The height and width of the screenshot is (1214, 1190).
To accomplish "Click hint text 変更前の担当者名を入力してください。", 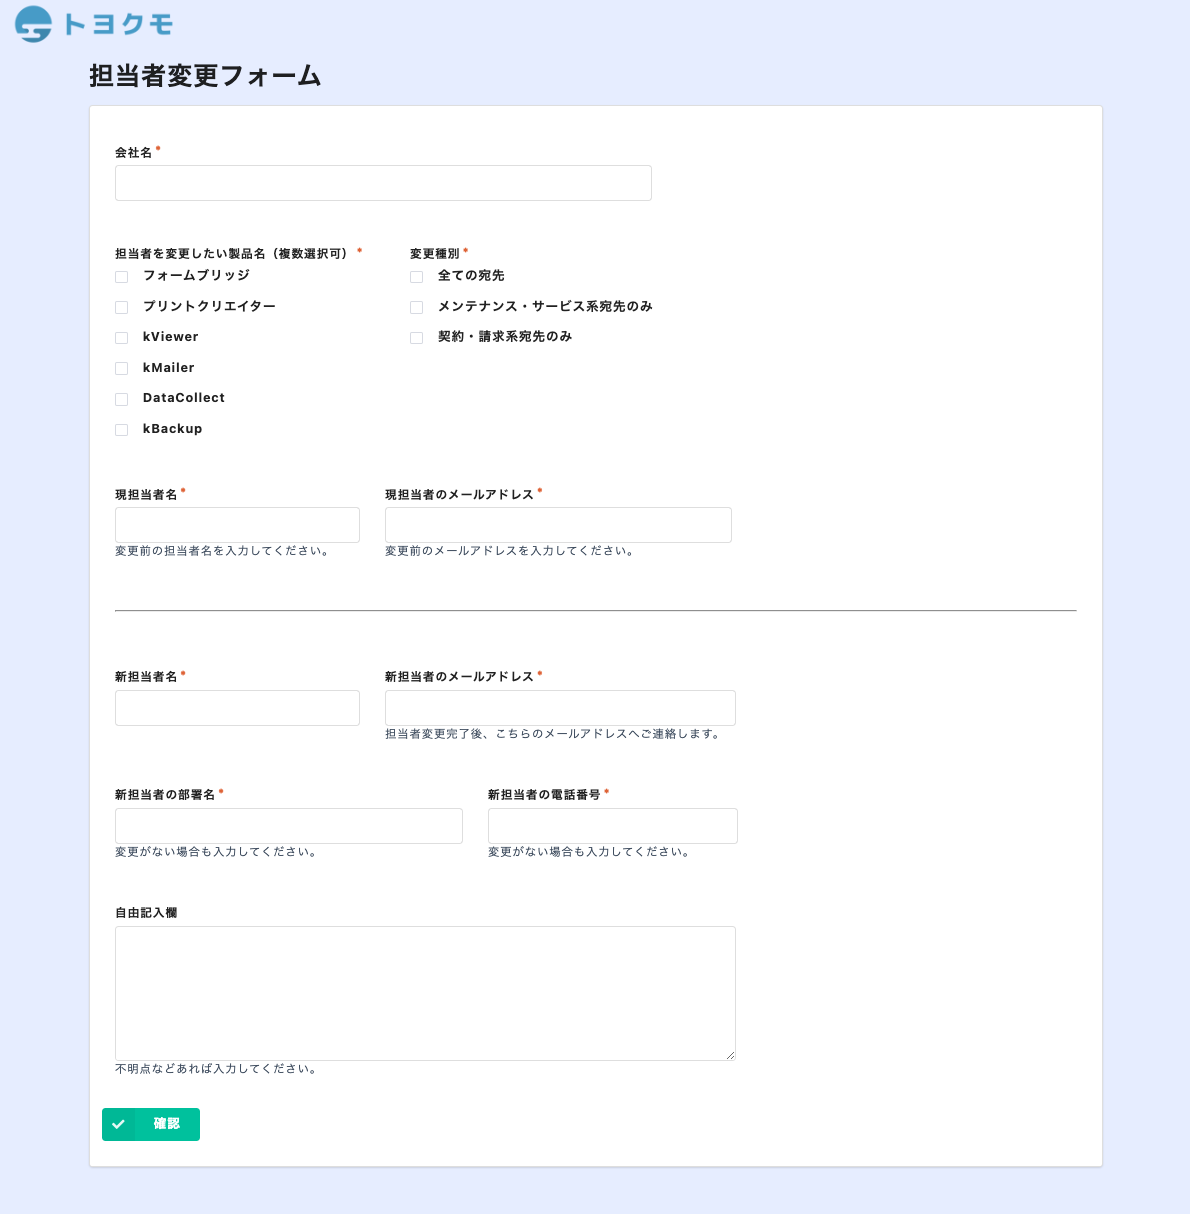I will coord(222,551).
